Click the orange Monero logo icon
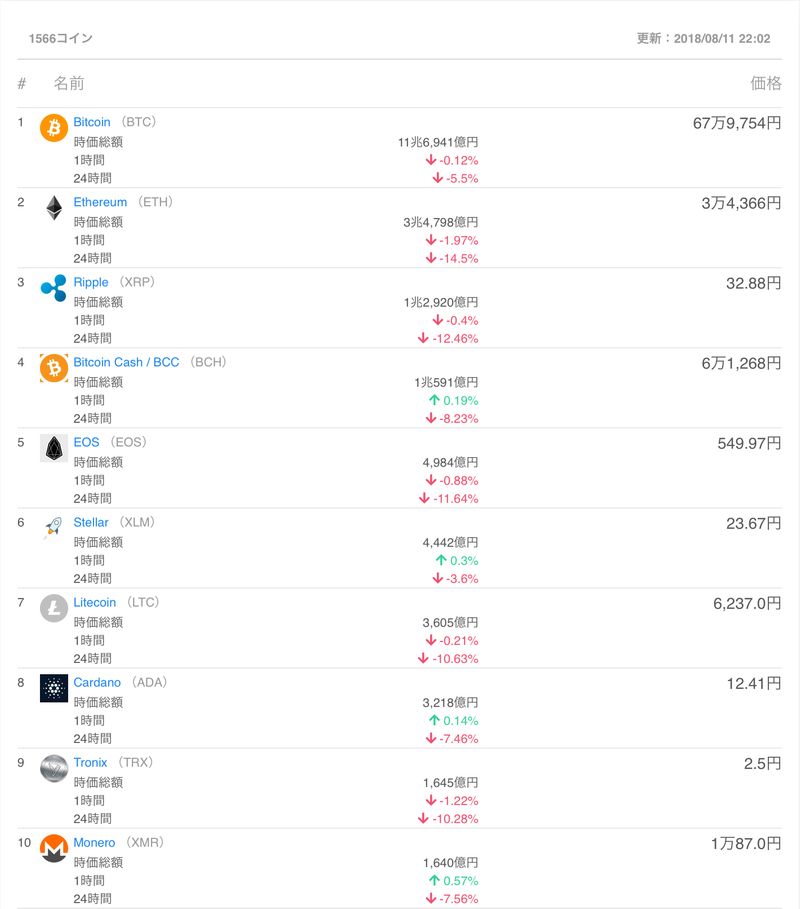This screenshot has height=909, width=800. click(x=54, y=848)
